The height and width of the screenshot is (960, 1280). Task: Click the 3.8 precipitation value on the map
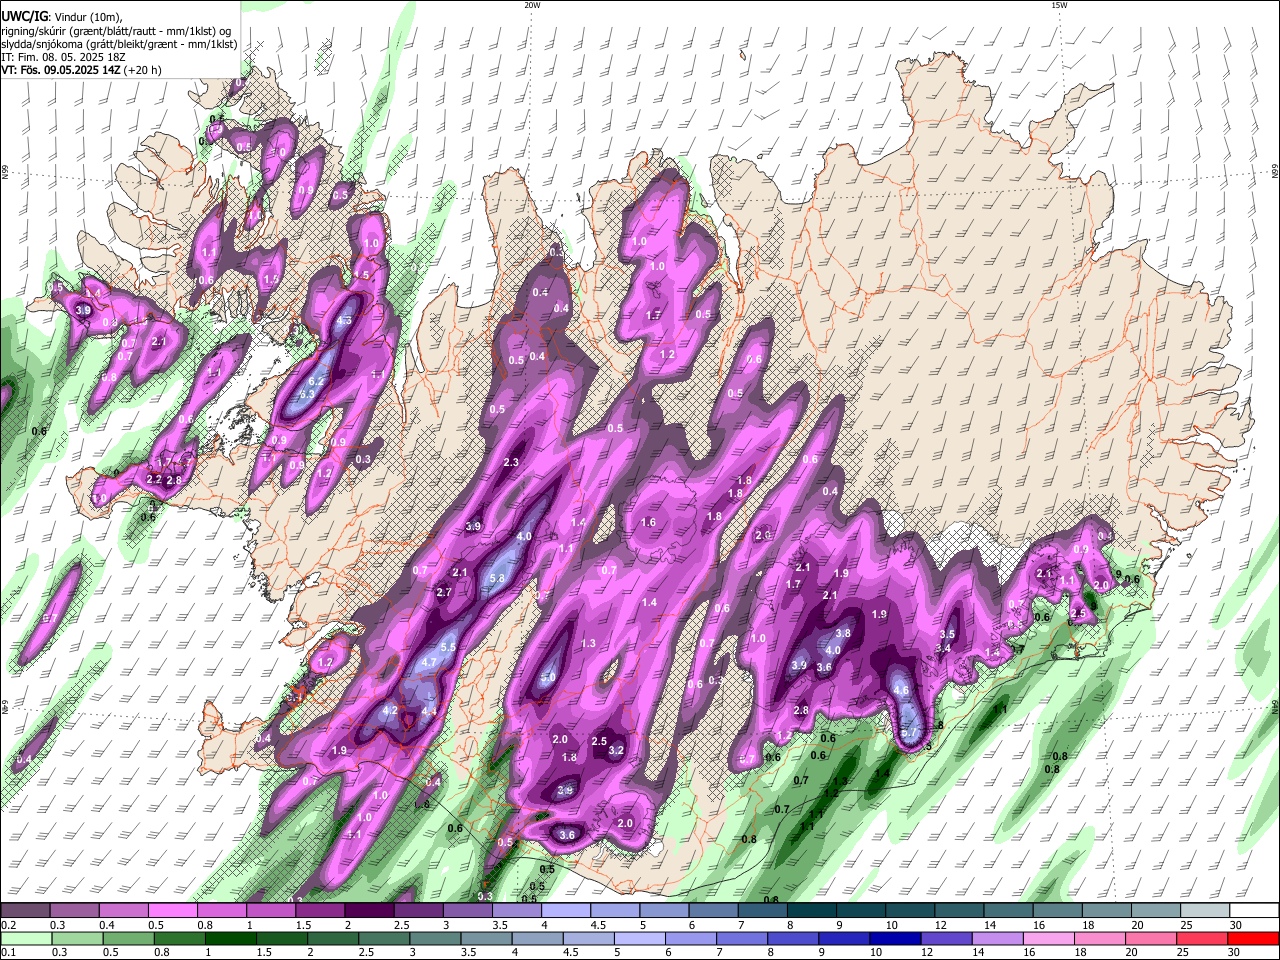(x=843, y=633)
